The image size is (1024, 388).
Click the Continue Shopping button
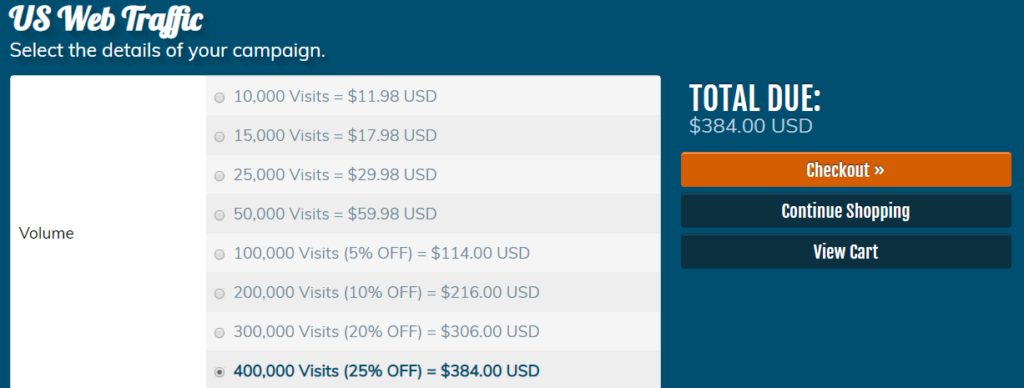846,211
